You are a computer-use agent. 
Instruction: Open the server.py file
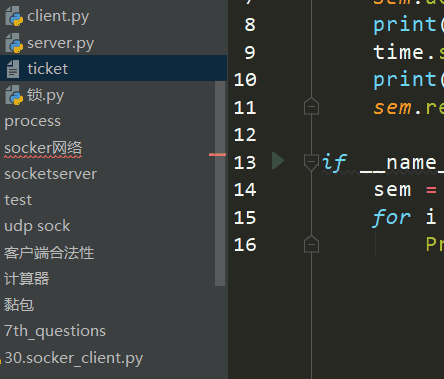[61, 43]
